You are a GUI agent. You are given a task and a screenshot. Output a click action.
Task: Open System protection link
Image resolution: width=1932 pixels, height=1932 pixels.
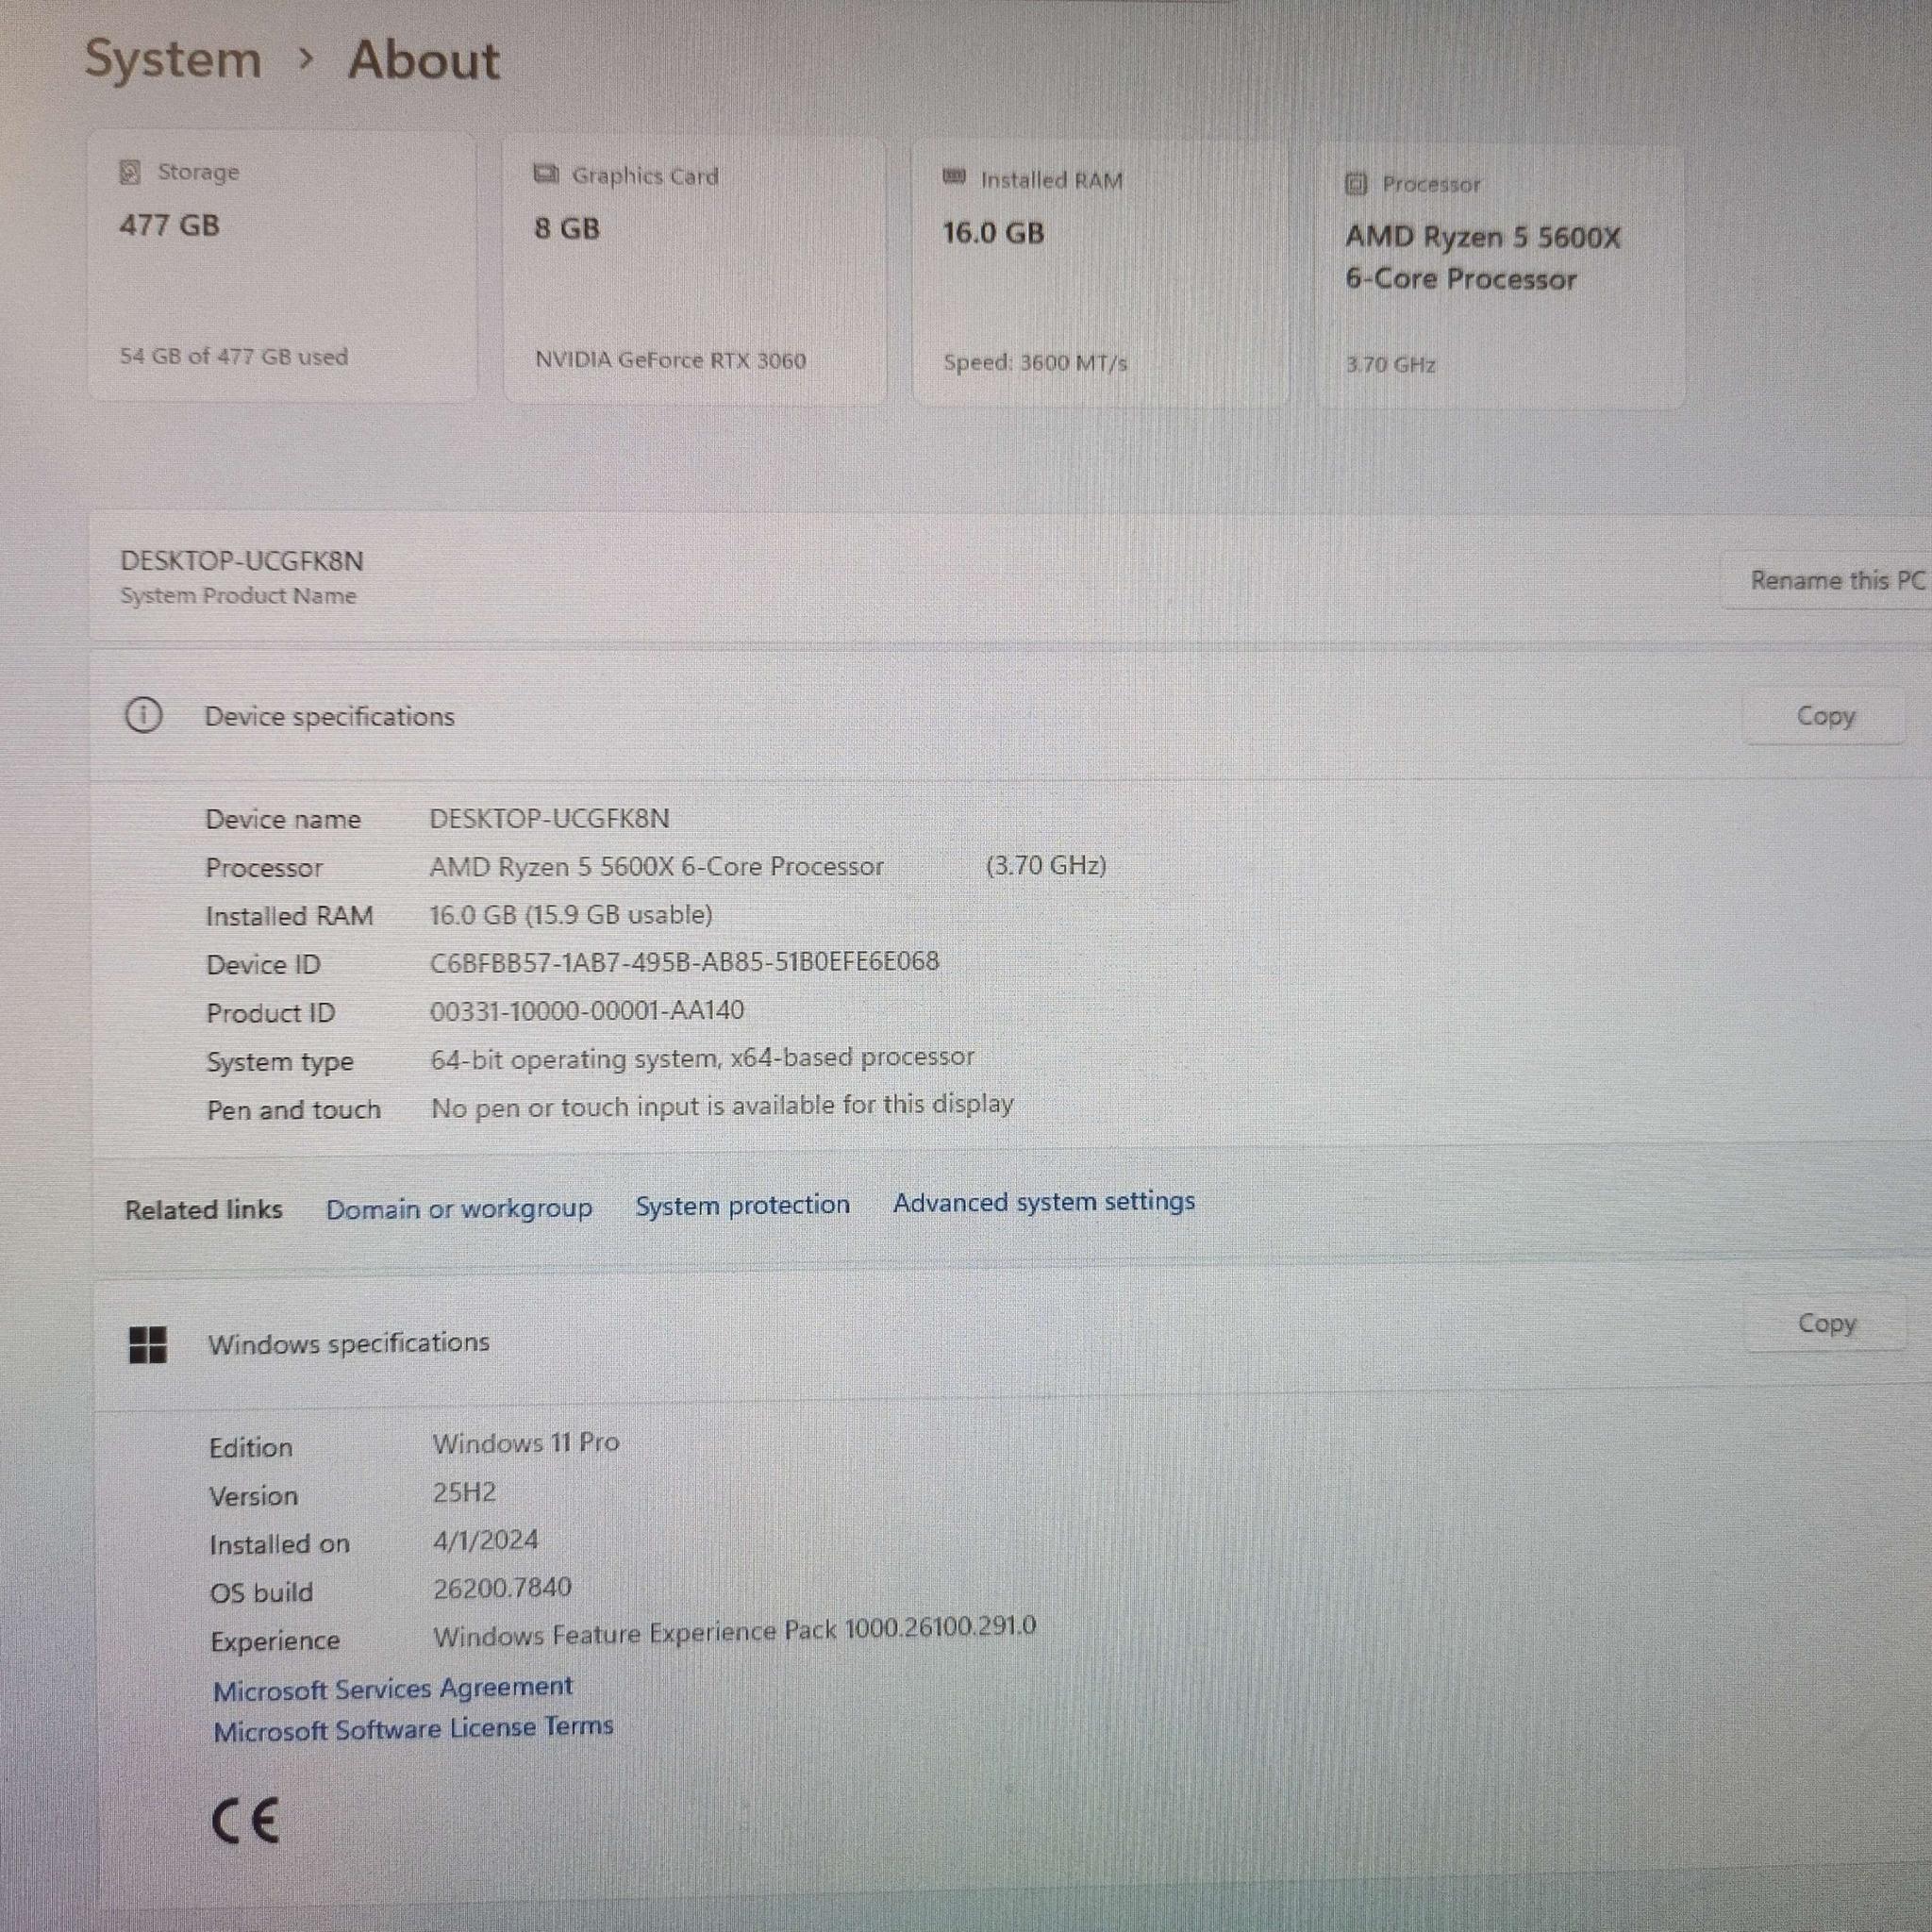tap(743, 1205)
